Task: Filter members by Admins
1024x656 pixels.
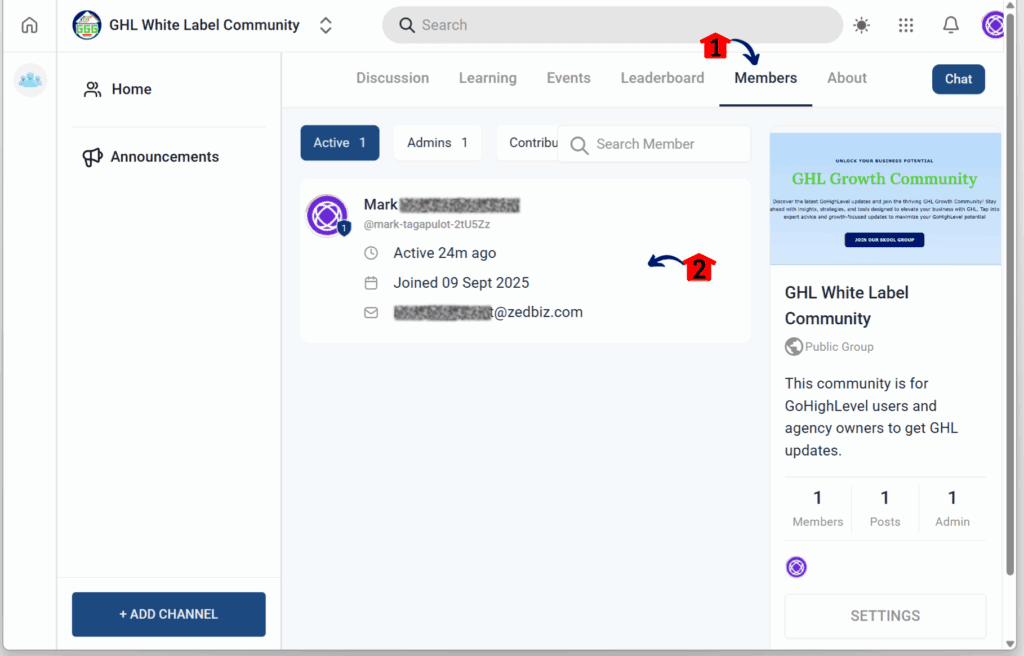Action: click(x=438, y=143)
